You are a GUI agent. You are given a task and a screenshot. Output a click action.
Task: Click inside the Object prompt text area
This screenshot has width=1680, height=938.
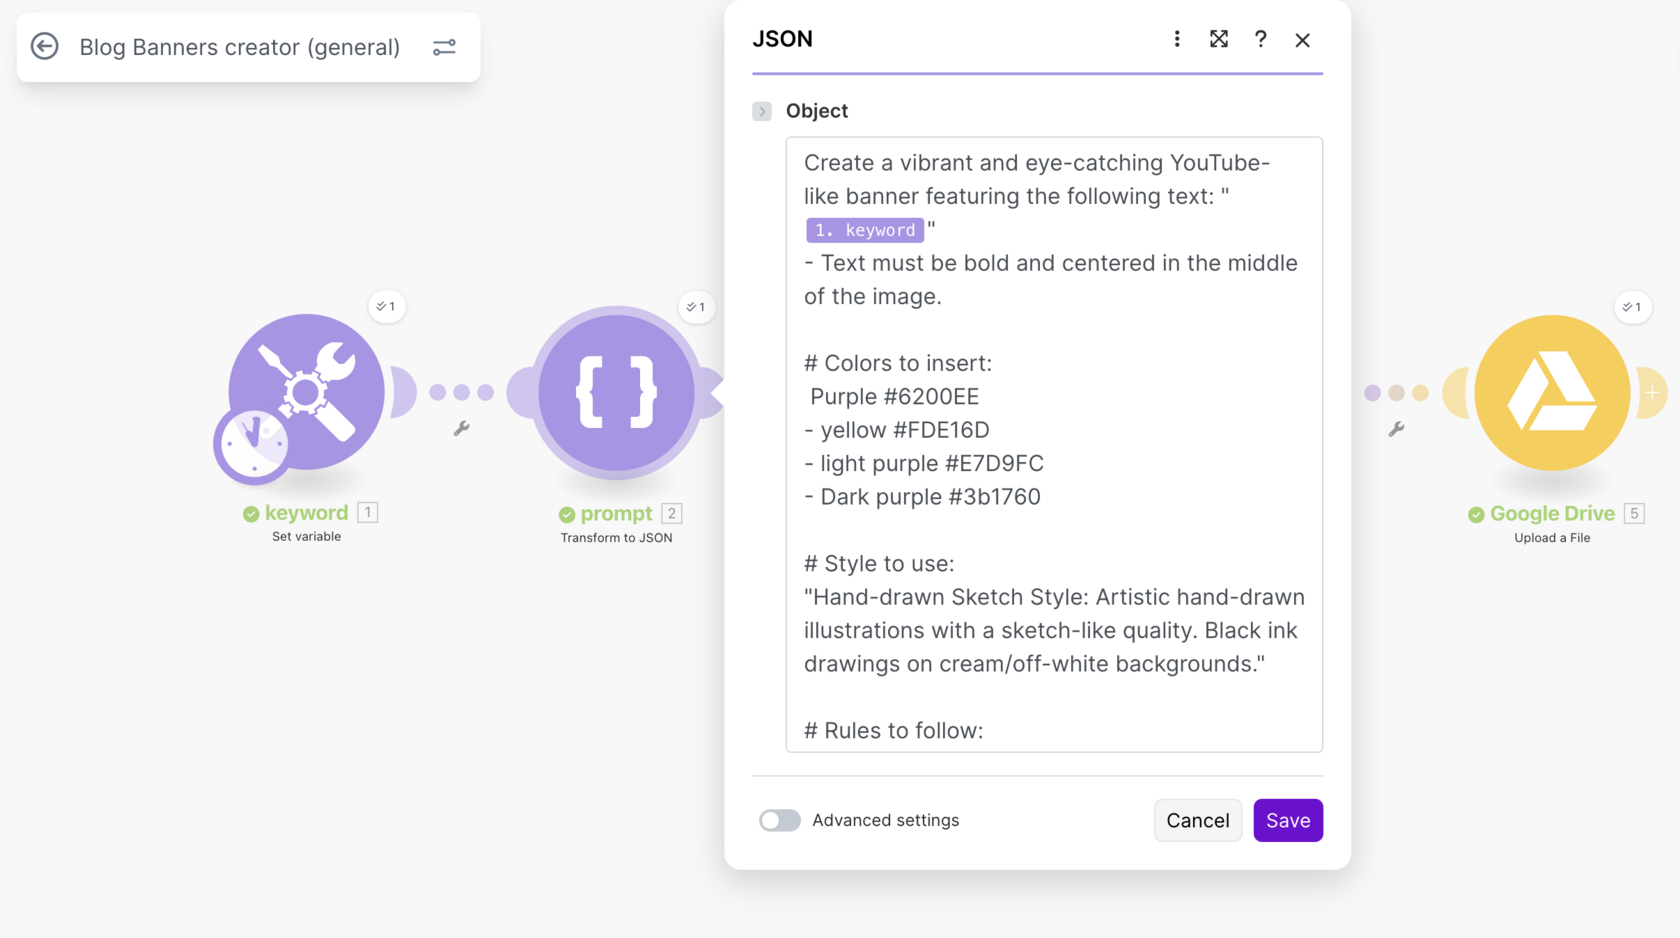(x=1053, y=530)
